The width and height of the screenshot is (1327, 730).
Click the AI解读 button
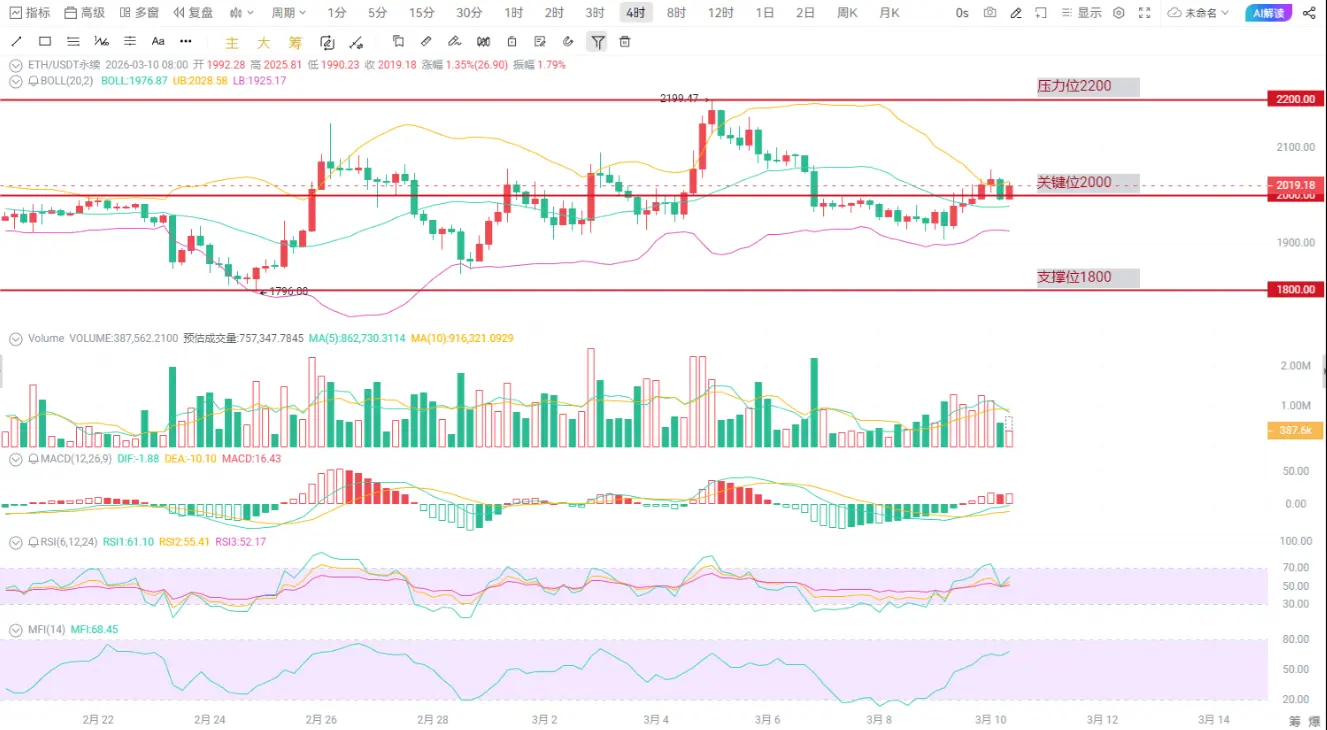click(1268, 13)
